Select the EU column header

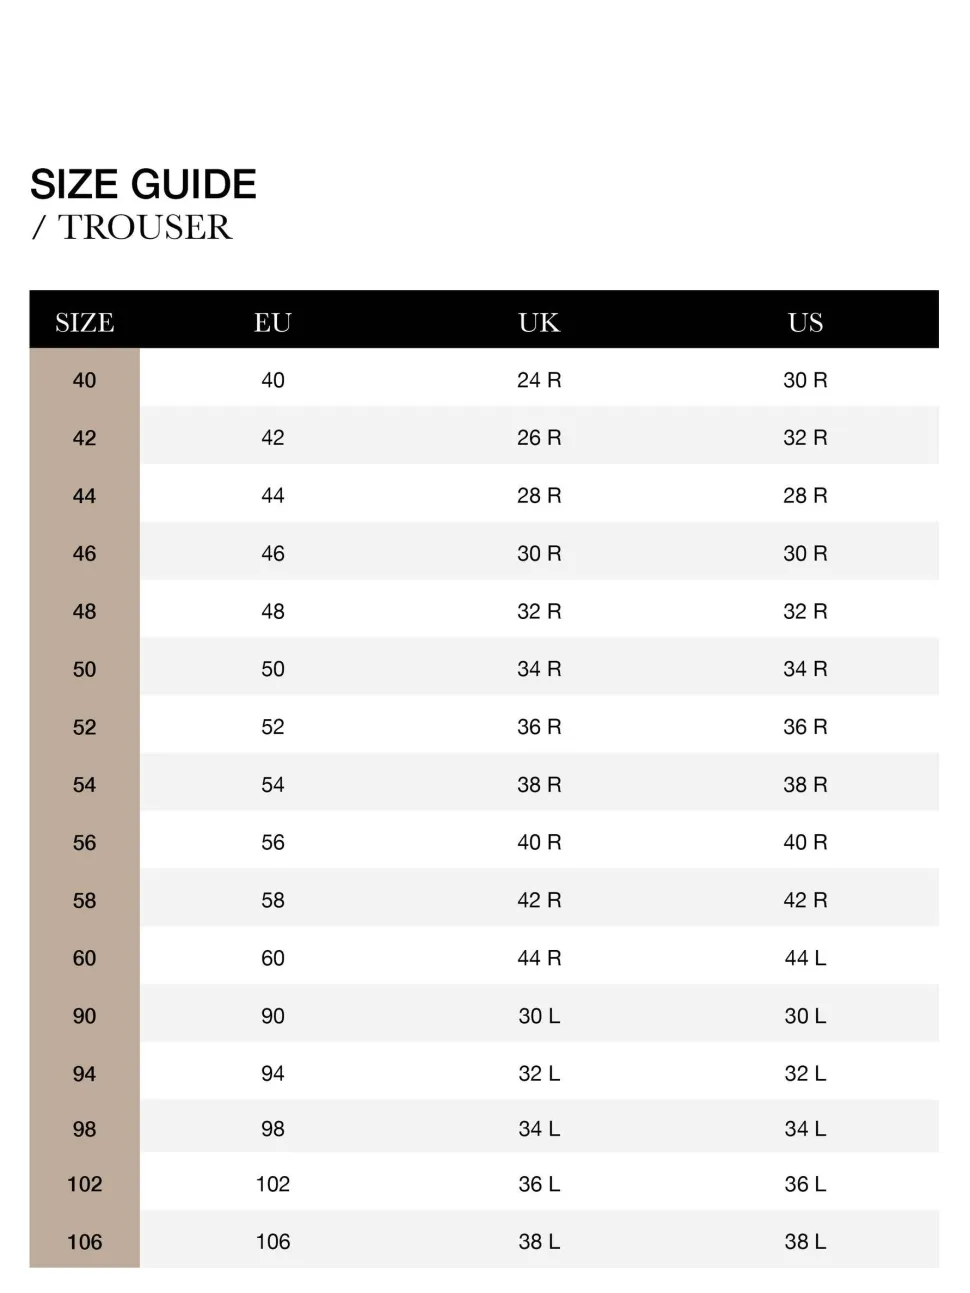point(272,322)
